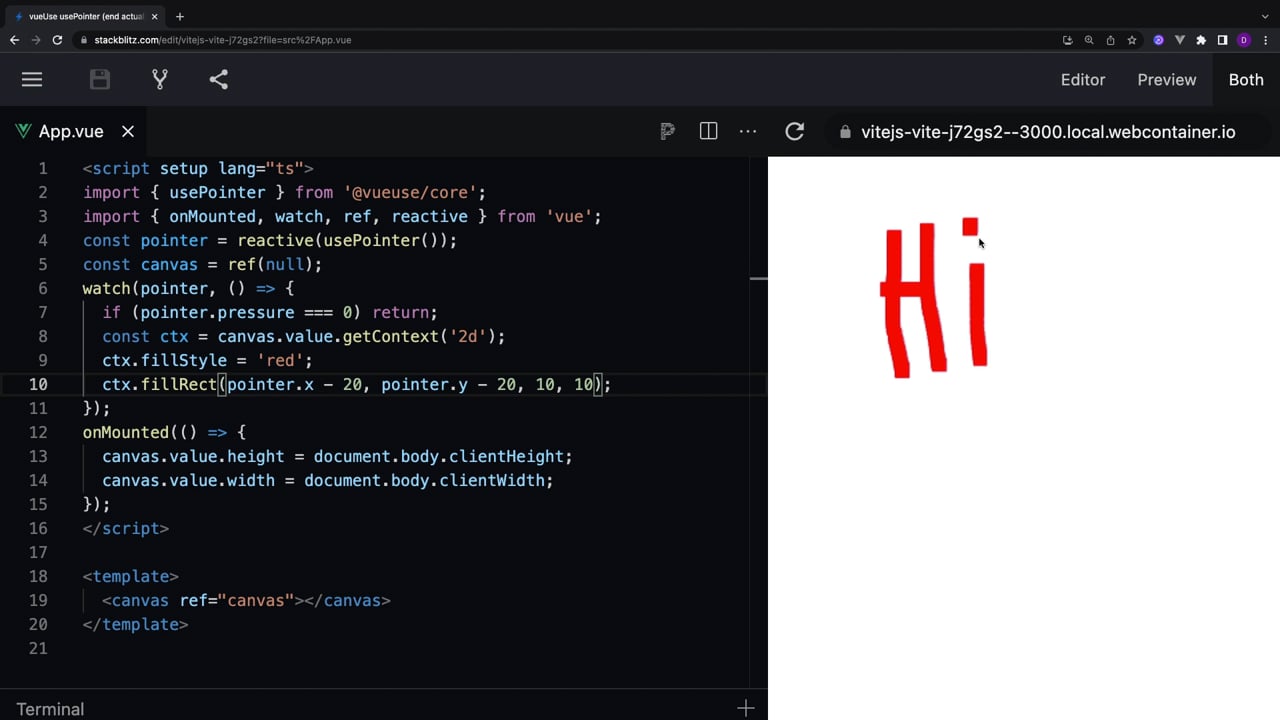Viewport: 1280px width, 720px height.
Task: Reload the browser page
Action: click(x=58, y=40)
